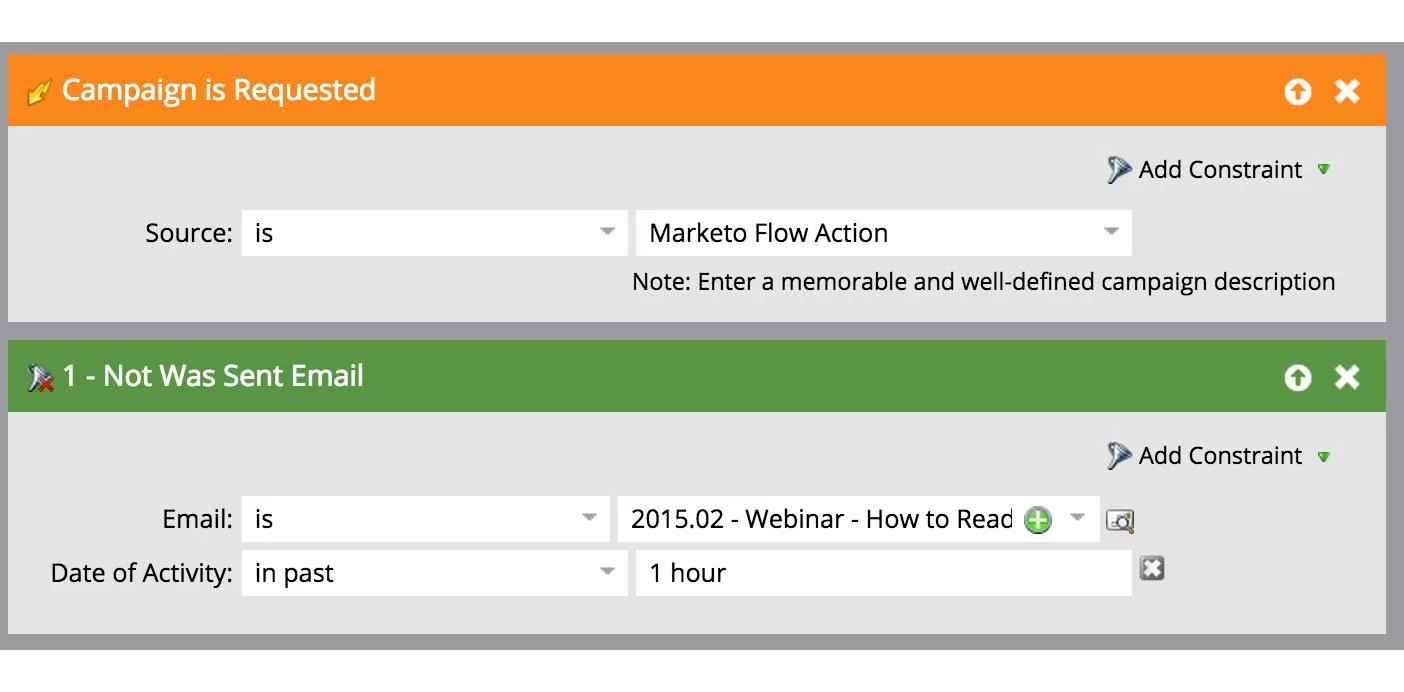Select the Not Was Sent Email header bar

coord(697,376)
